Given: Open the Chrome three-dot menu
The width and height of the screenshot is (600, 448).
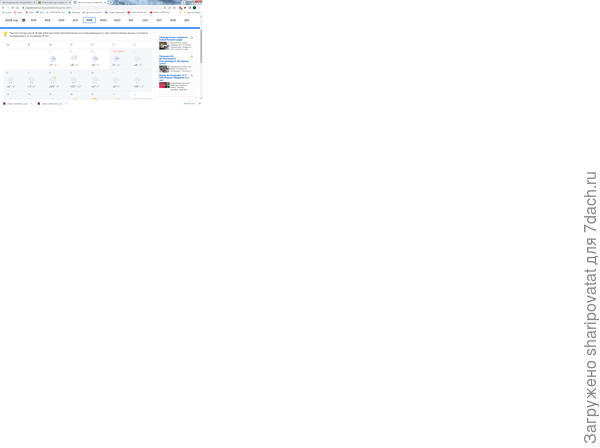Looking at the screenshot, I should [199, 8].
